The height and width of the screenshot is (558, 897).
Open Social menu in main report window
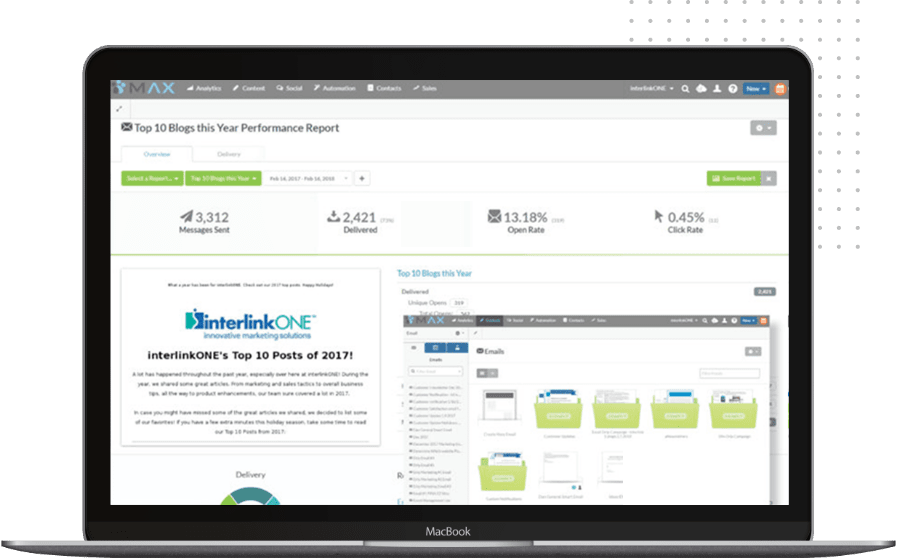pos(289,88)
